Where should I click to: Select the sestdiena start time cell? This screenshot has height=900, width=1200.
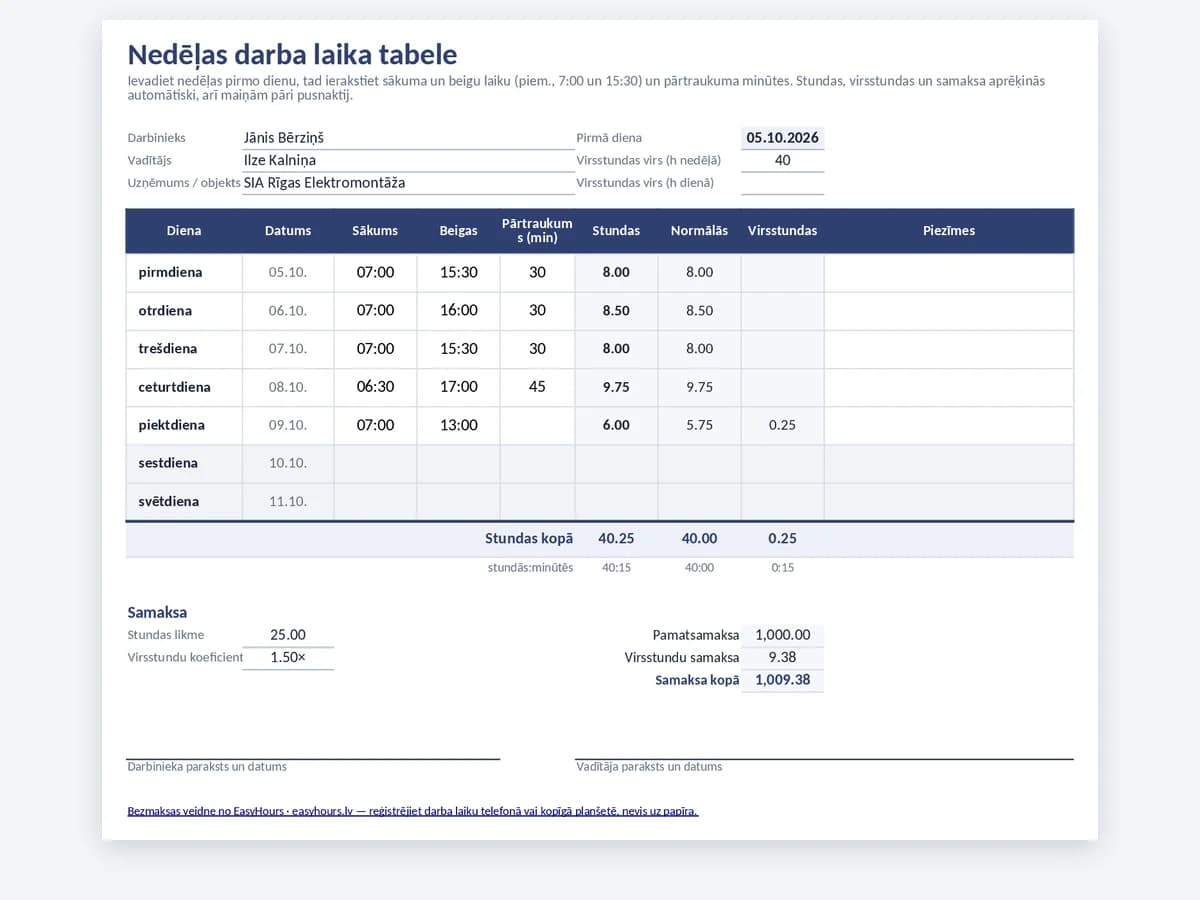[x=375, y=463]
